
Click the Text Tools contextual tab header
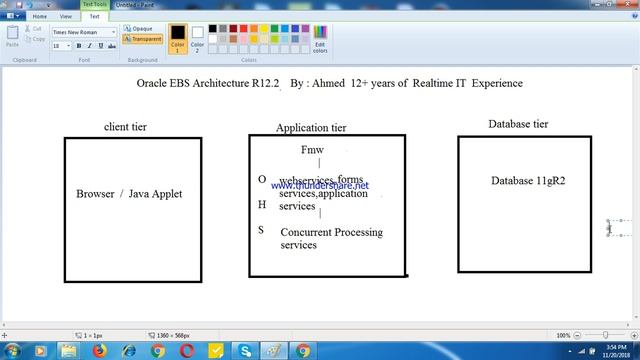94,4
